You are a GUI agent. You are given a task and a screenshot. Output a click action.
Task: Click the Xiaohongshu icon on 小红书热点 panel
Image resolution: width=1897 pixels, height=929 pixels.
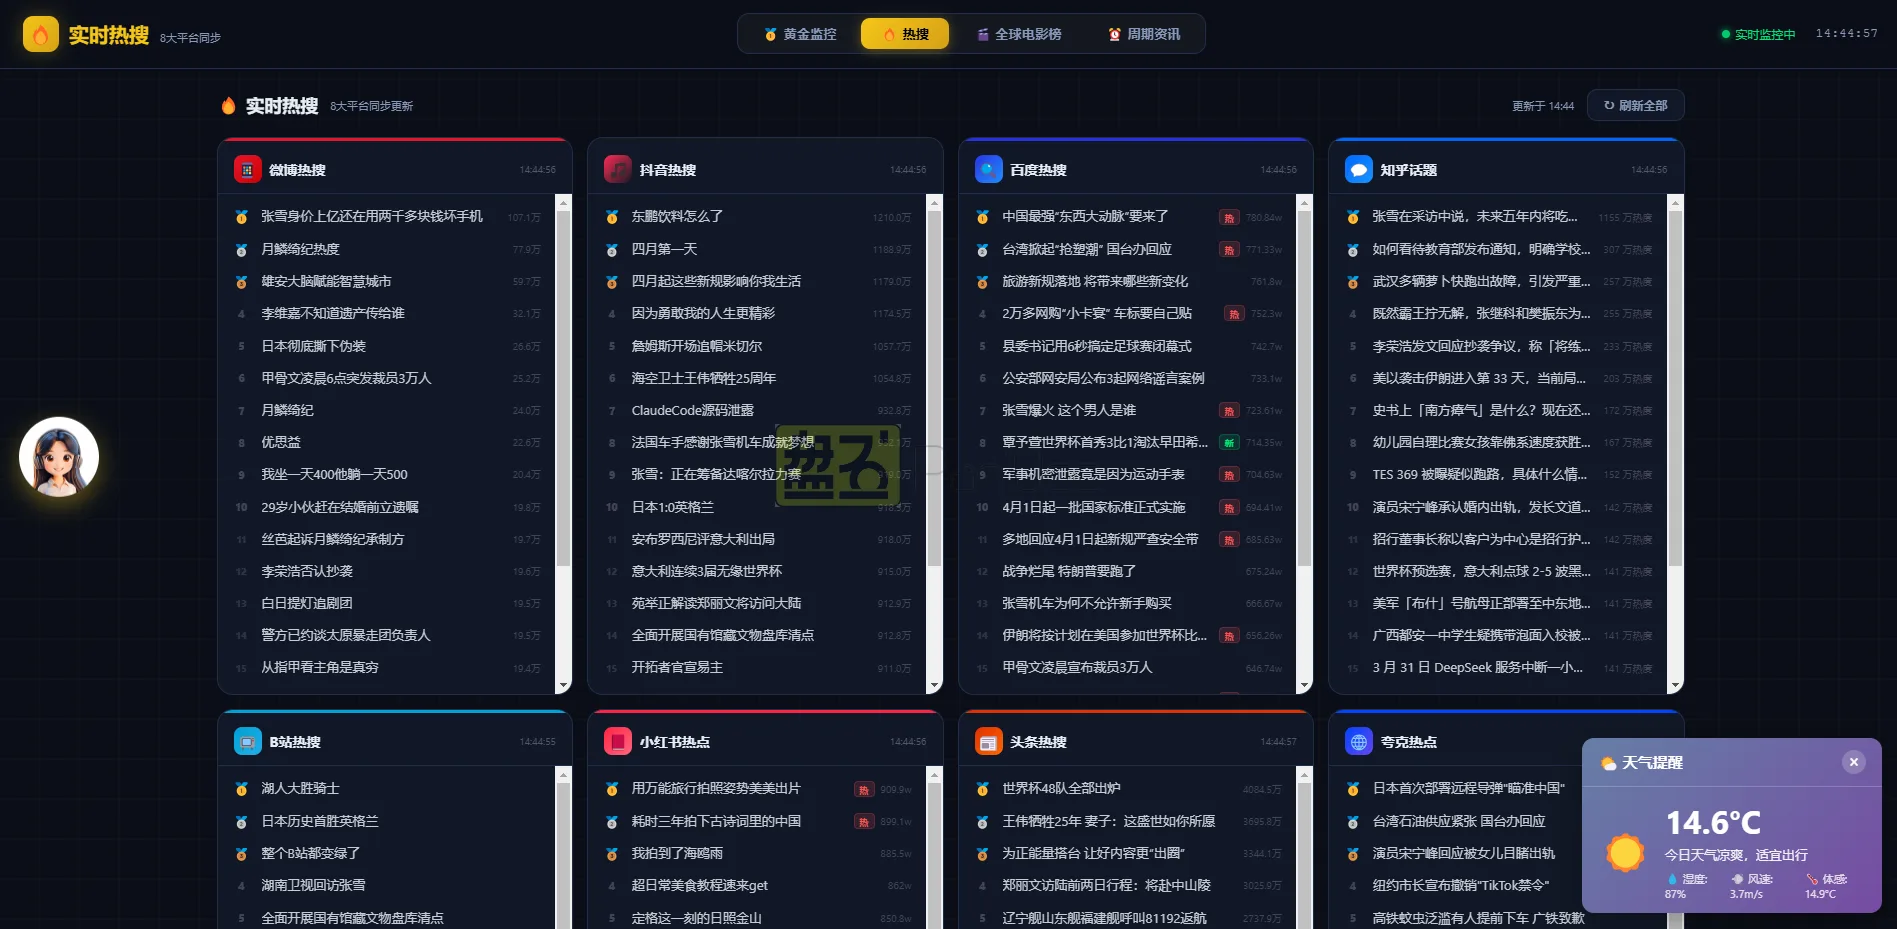pos(617,741)
